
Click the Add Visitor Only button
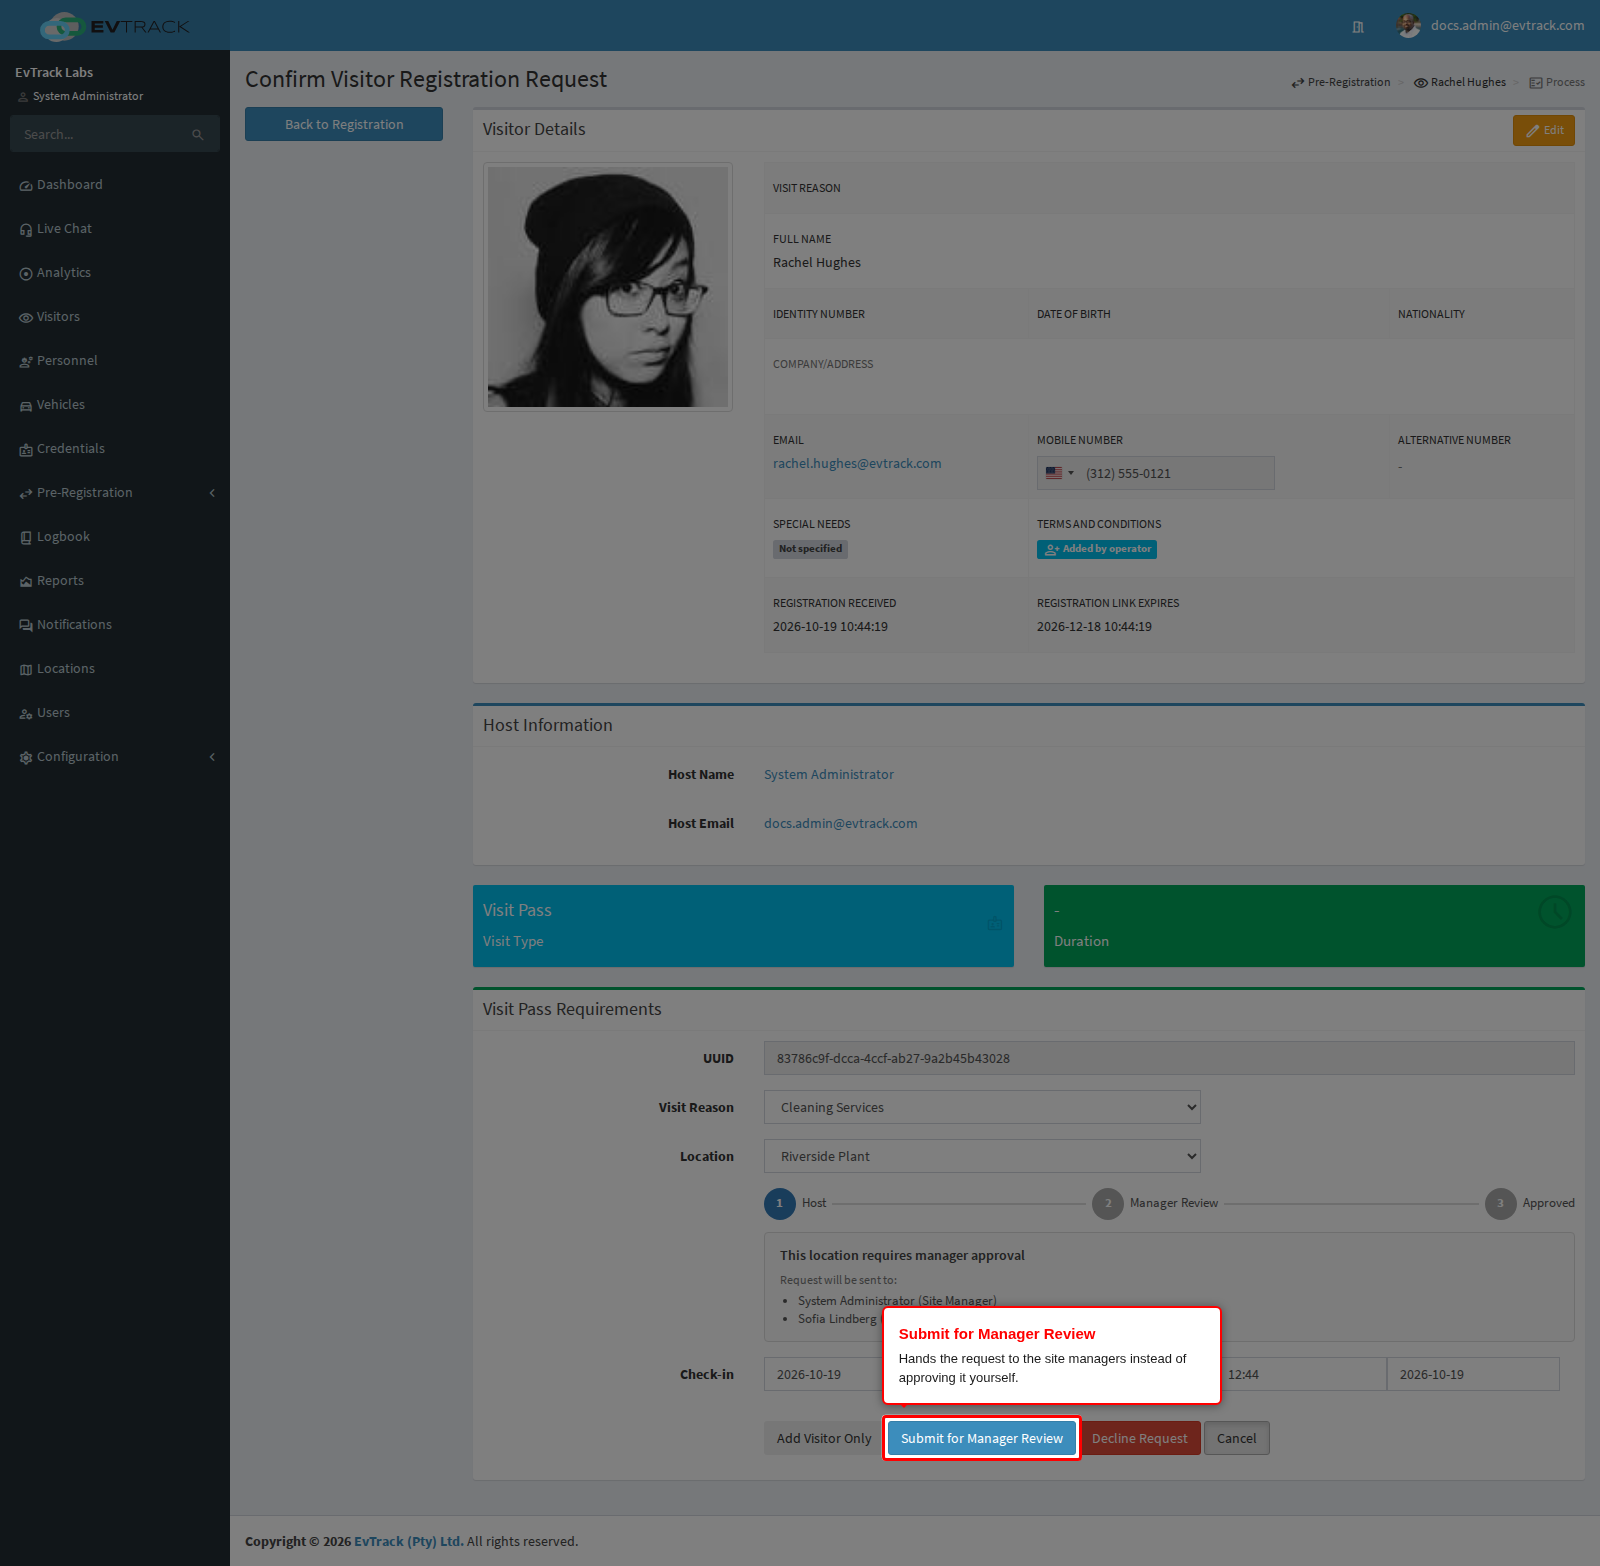(824, 1438)
